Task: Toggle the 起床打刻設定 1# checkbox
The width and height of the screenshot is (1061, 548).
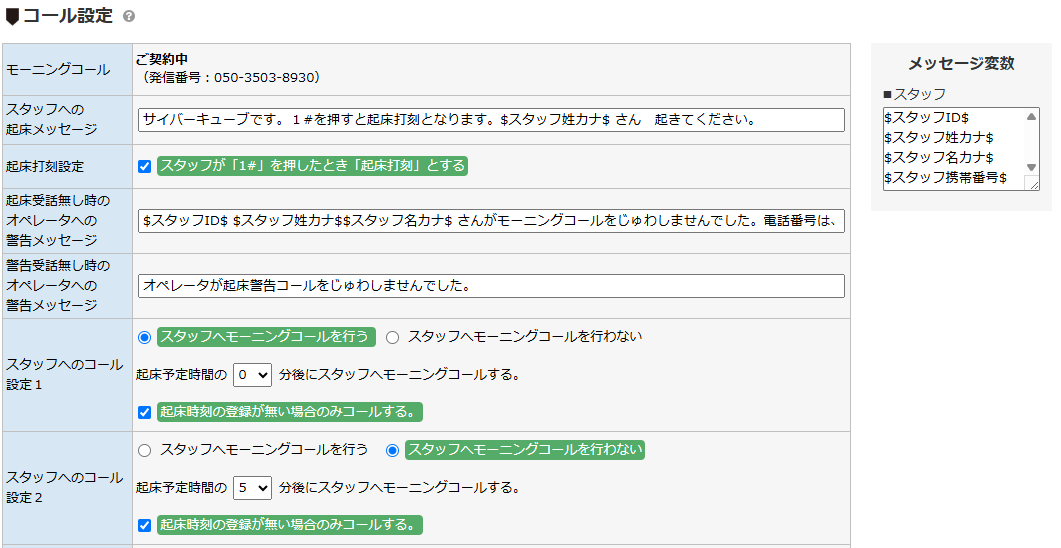Action: tap(144, 166)
